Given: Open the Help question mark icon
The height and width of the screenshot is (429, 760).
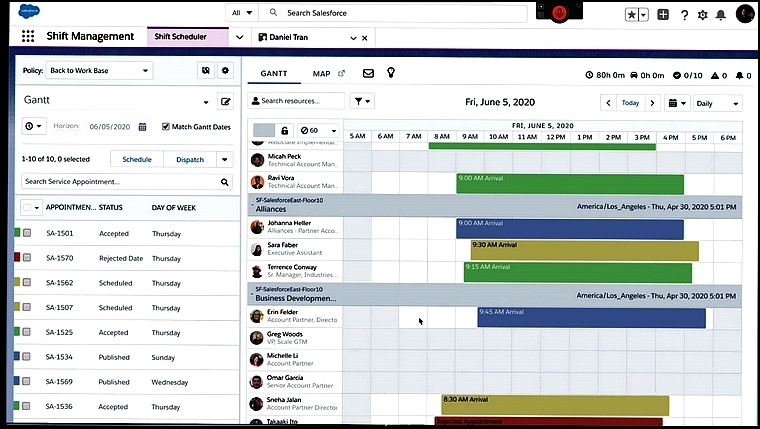Looking at the screenshot, I should 684,15.
